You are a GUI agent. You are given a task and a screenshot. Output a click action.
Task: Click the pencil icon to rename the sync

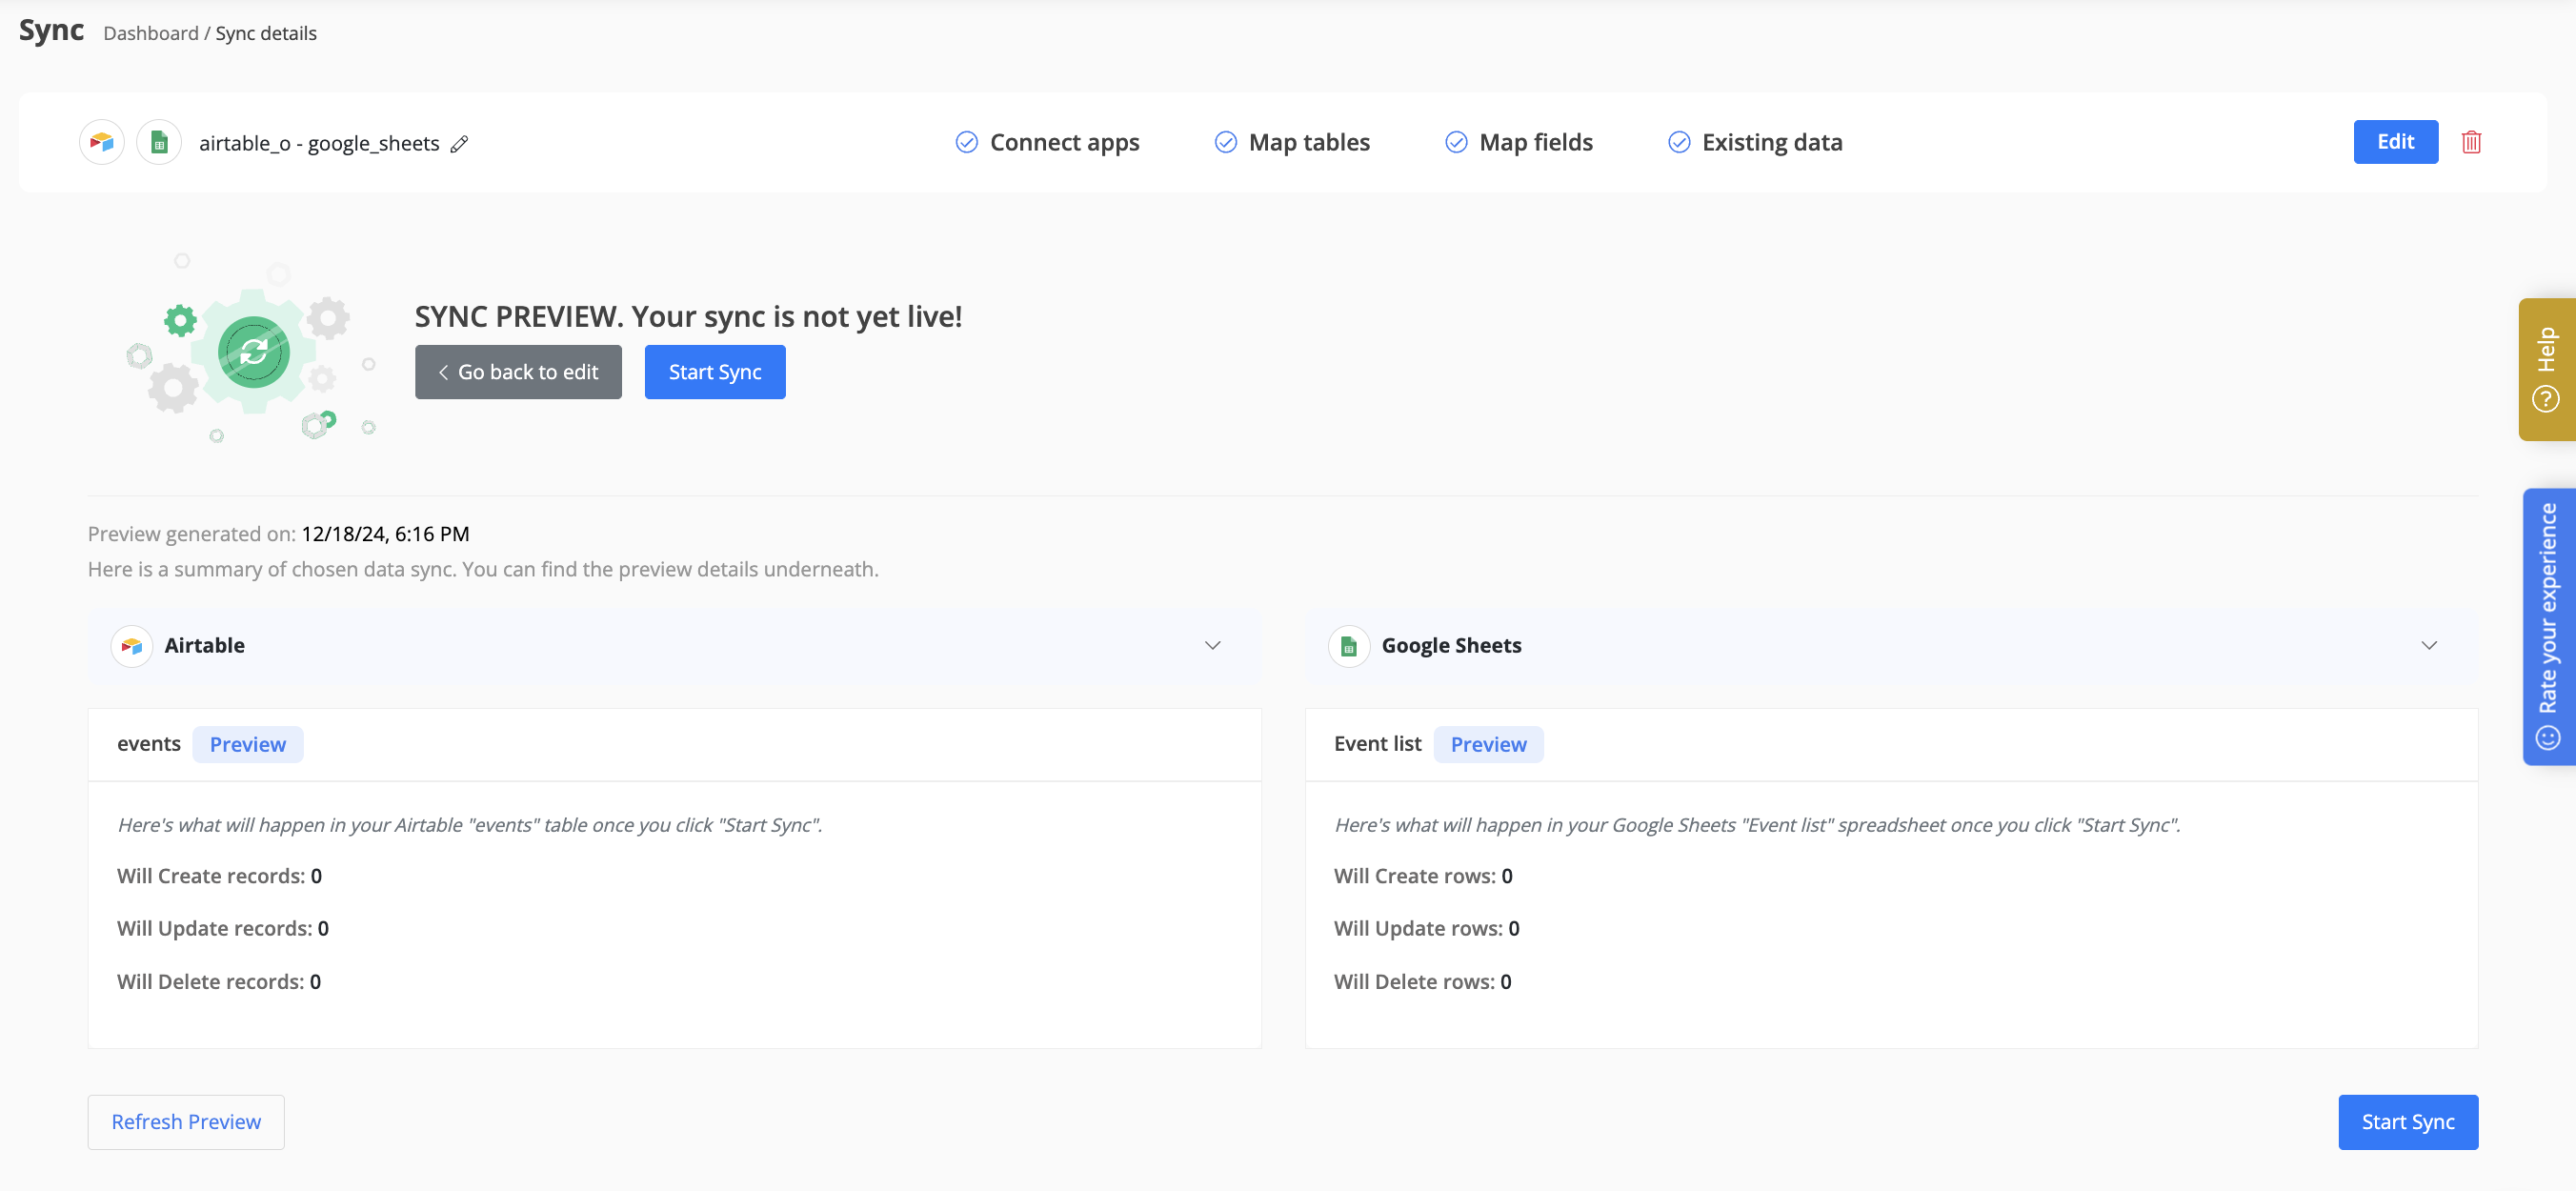(x=459, y=144)
